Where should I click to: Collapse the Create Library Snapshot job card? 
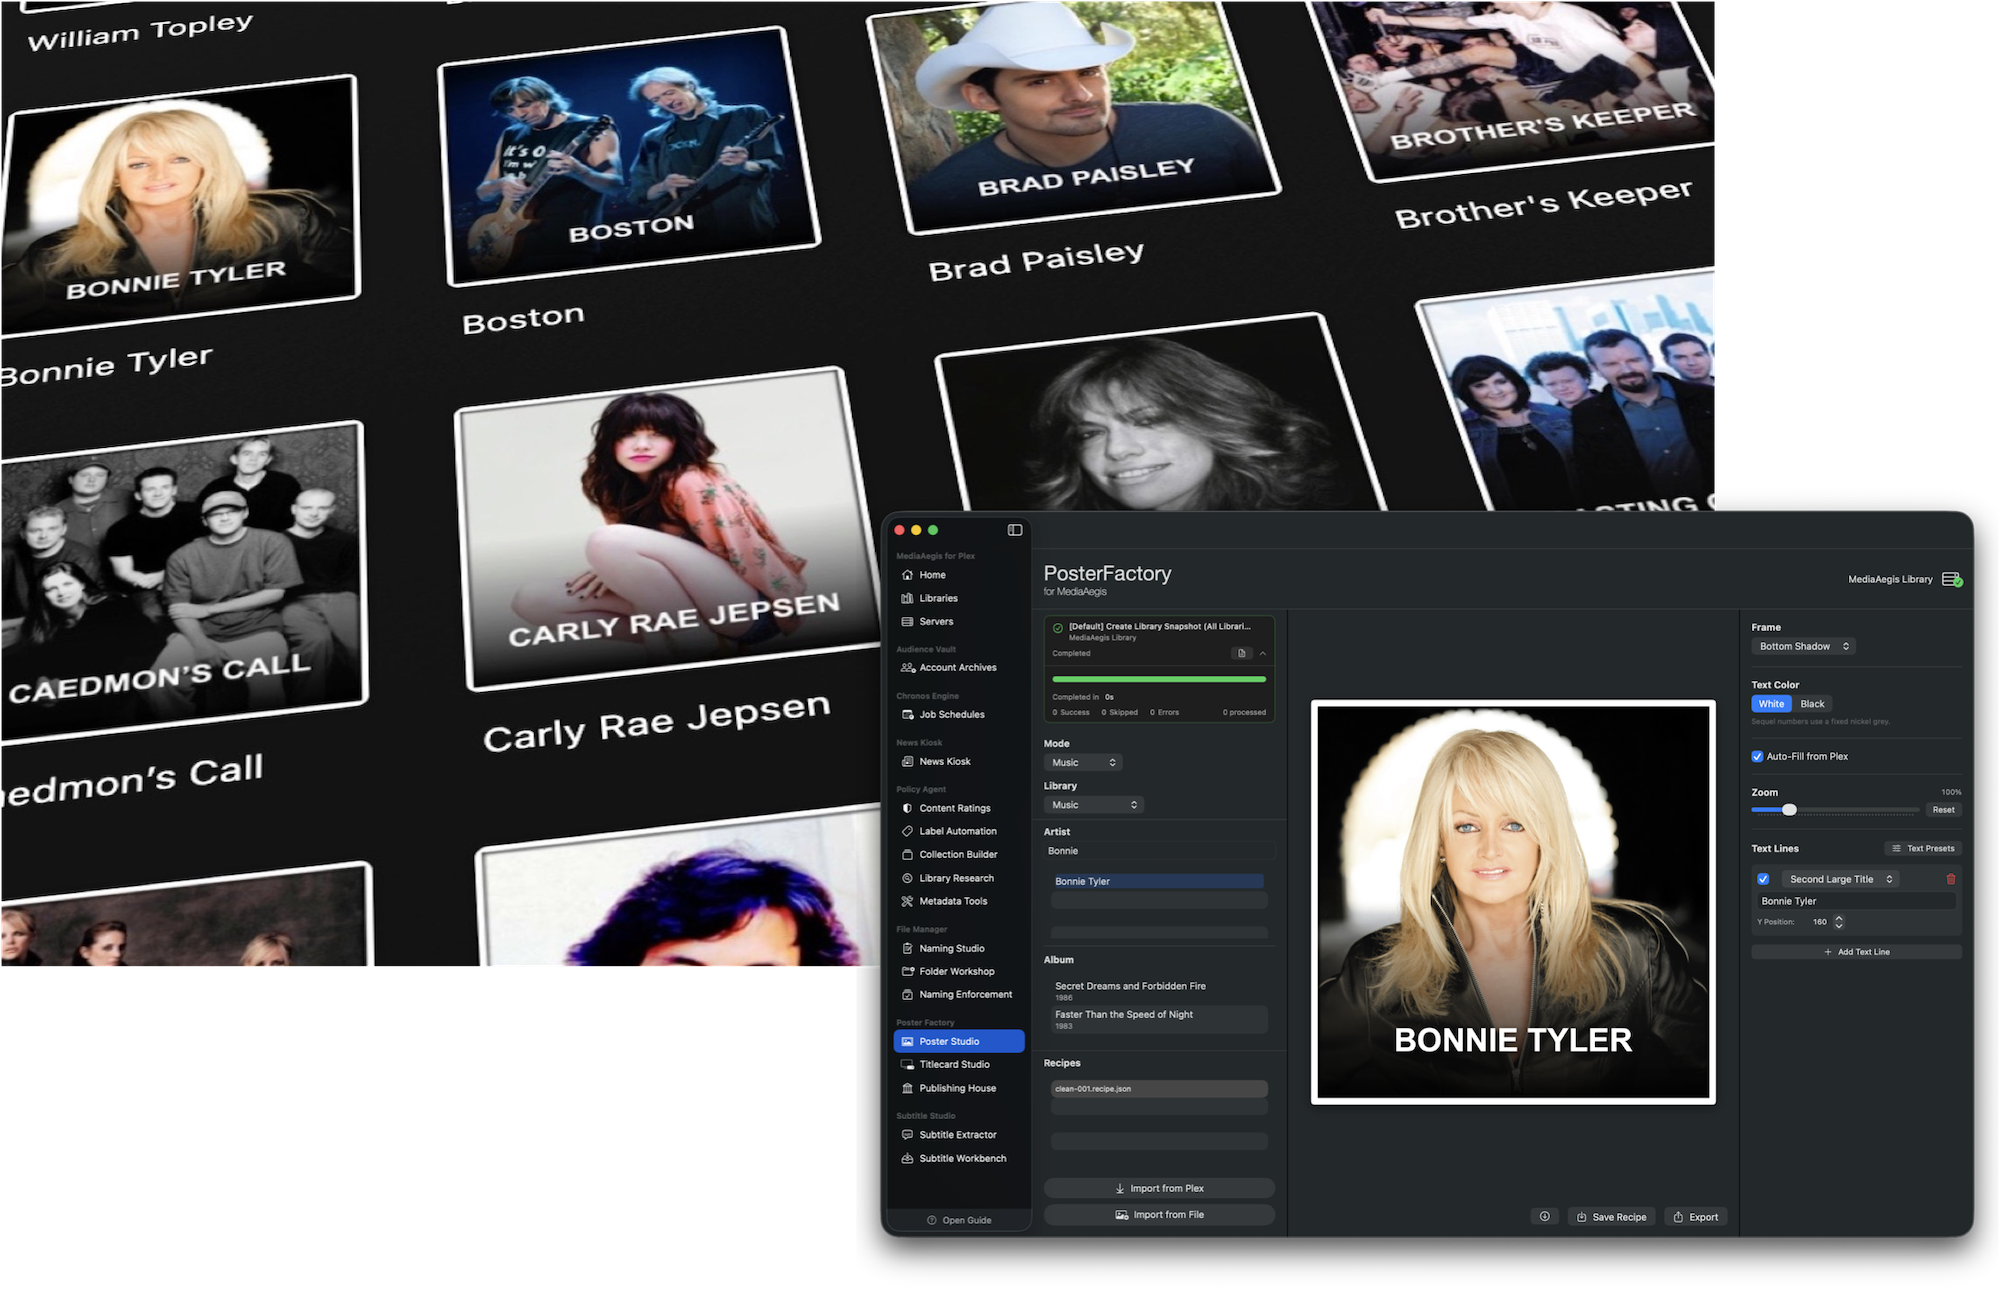(1263, 653)
